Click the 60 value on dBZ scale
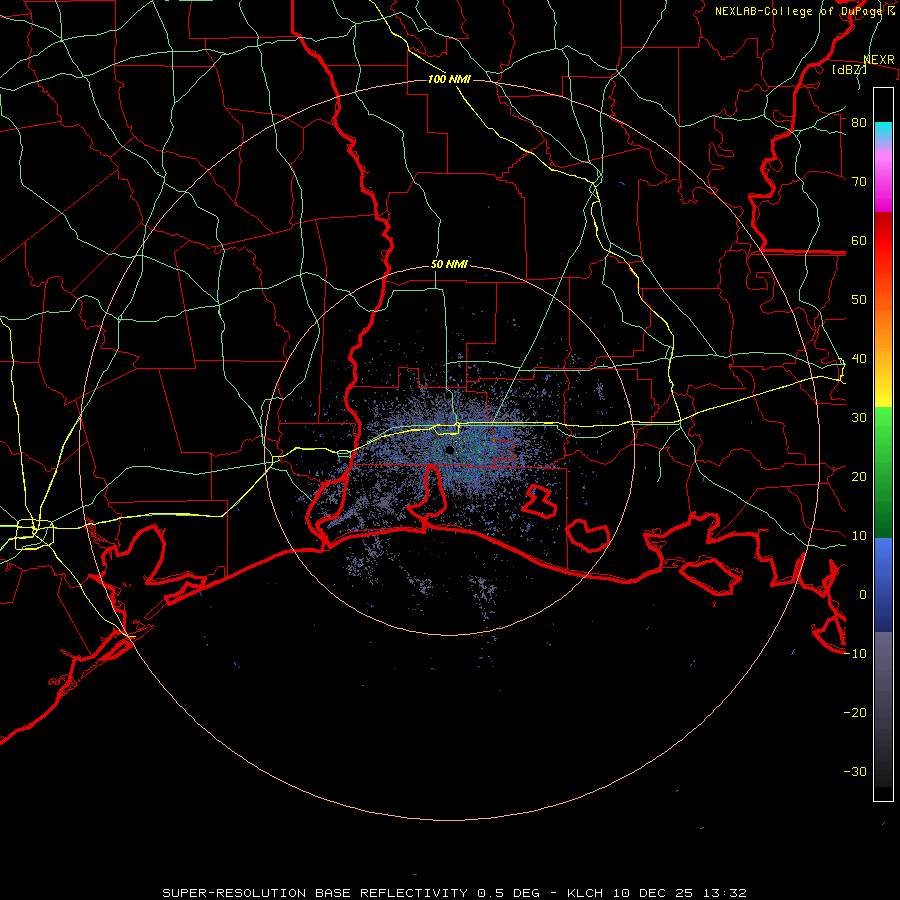 coord(859,241)
